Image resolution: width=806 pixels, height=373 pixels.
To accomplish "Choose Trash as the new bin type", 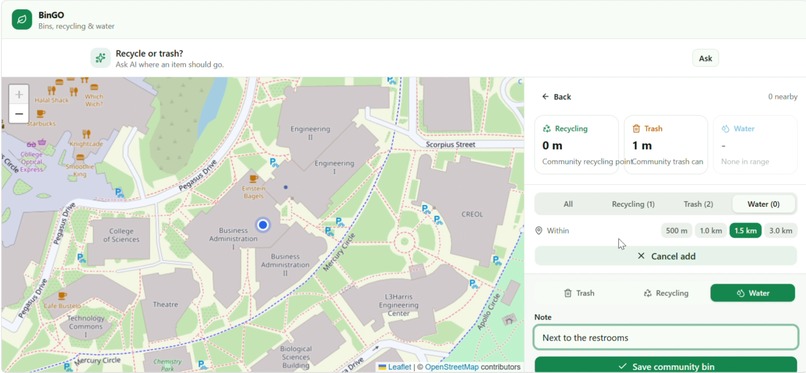I will 579,293.
